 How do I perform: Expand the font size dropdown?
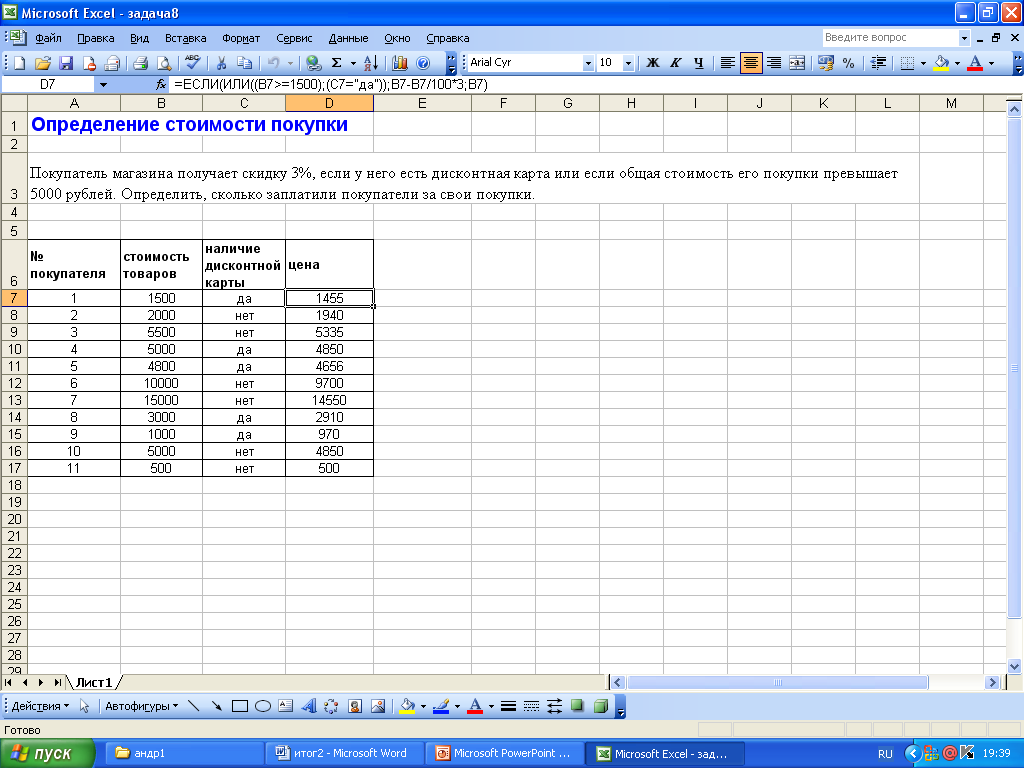coord(628,63)
